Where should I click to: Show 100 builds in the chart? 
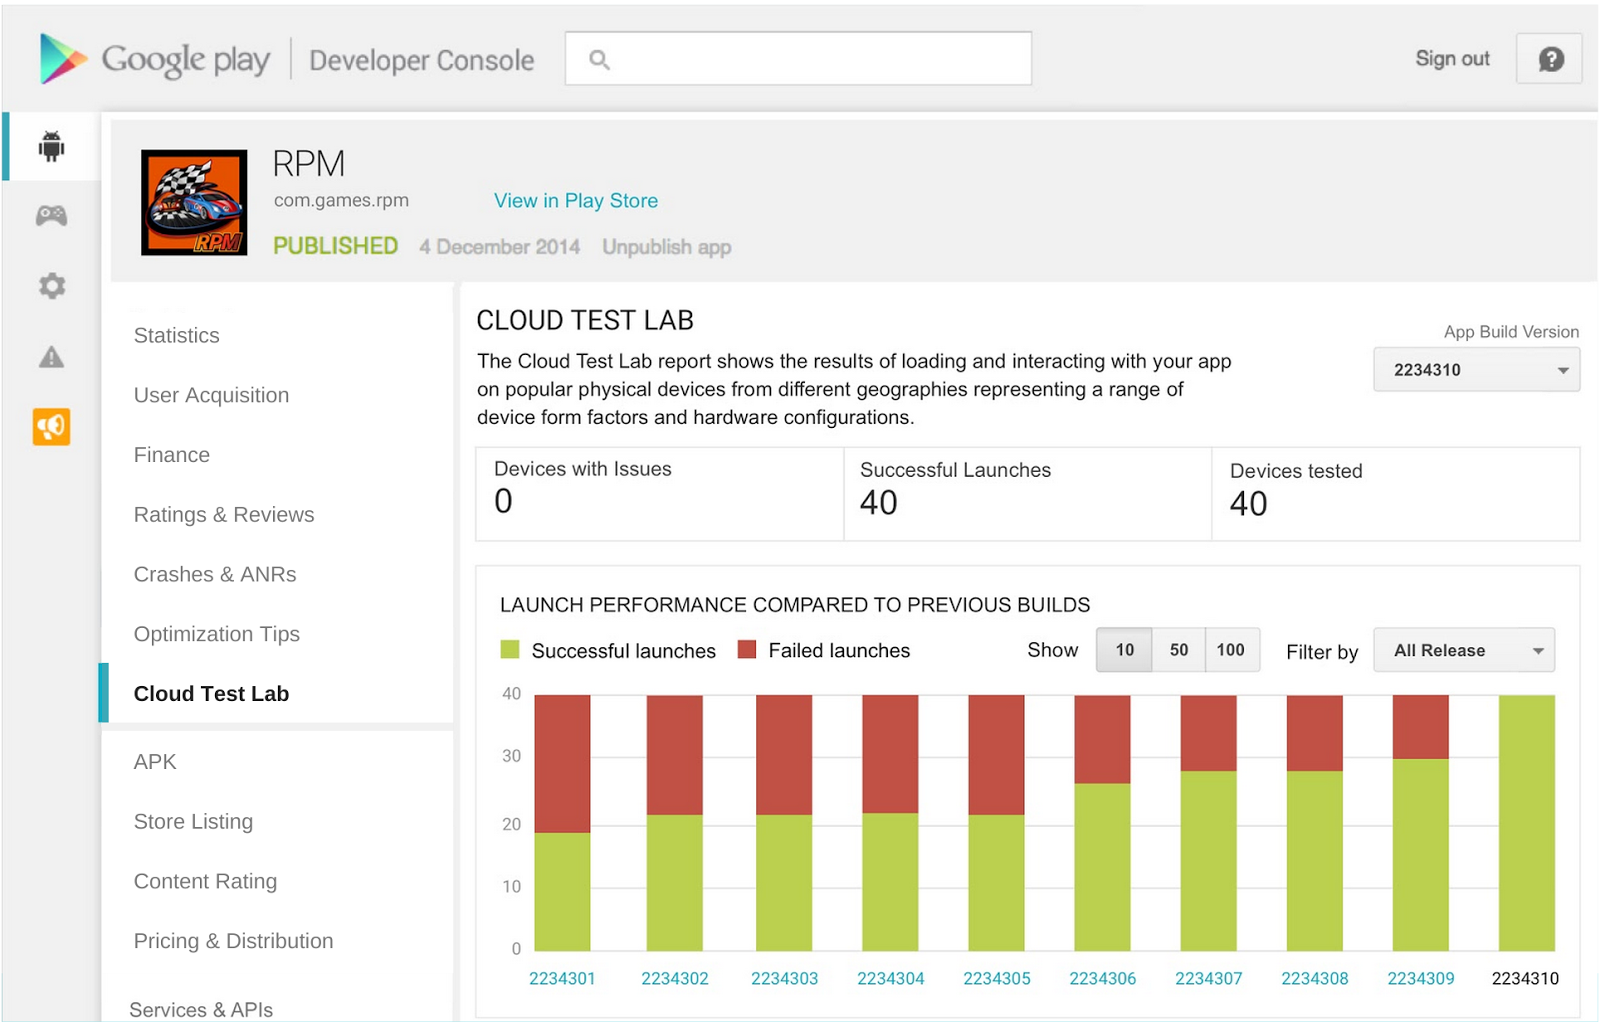(1231, 650)
